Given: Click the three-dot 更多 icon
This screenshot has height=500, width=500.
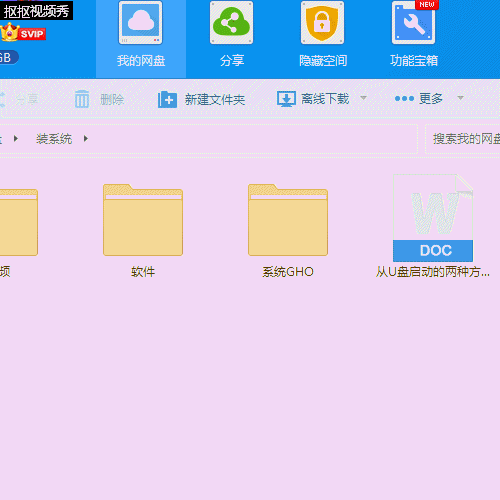Looking at the screenshot, I should click(404, 98).
